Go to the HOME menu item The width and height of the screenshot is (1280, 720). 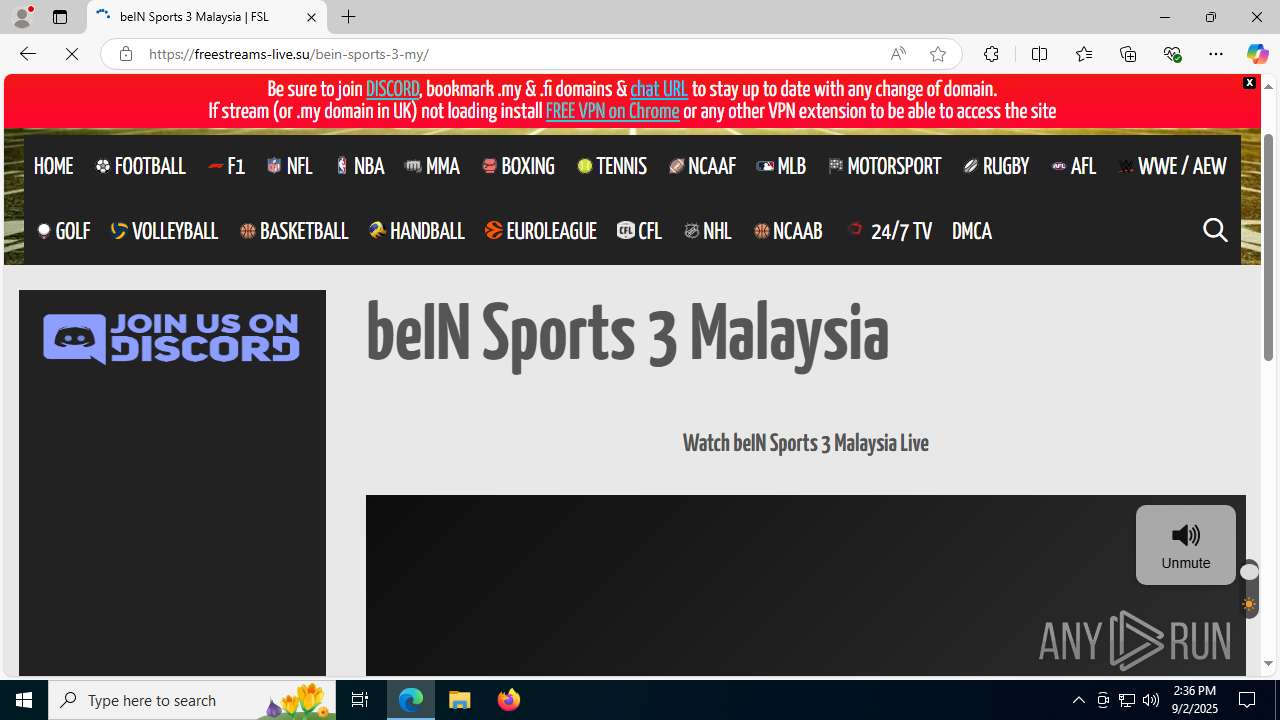point(53,166)
